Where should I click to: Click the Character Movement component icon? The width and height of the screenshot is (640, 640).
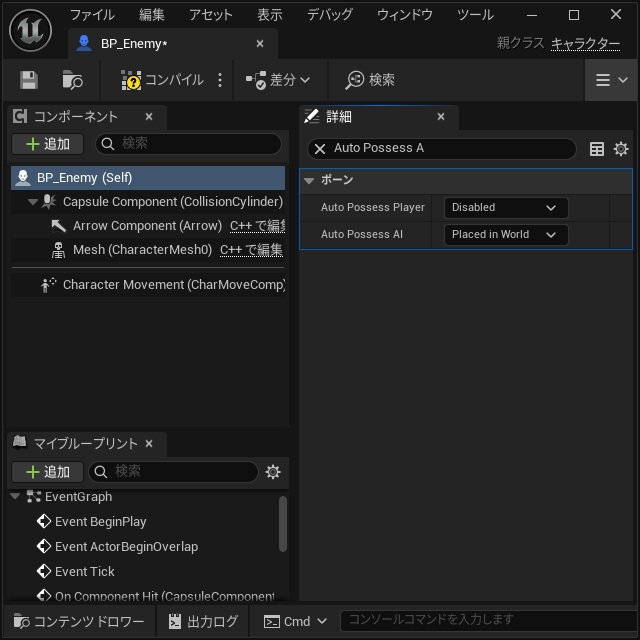pos(49,284)
